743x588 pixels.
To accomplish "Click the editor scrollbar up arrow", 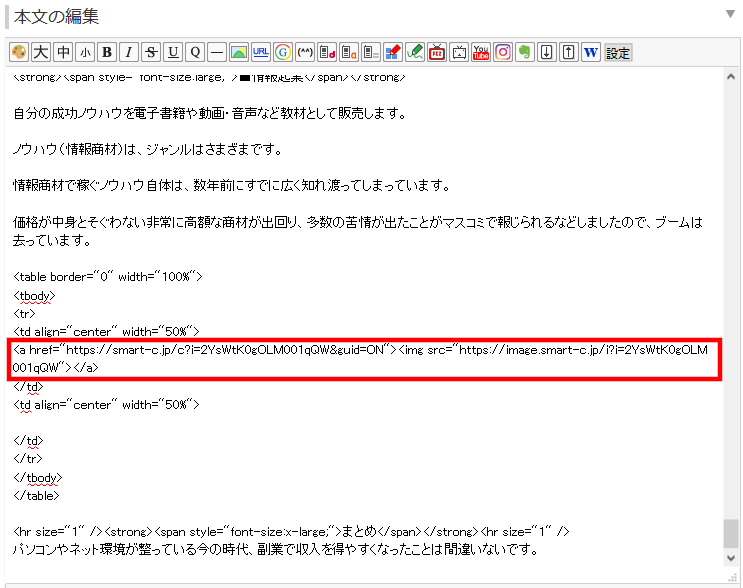I will (731, 76).
